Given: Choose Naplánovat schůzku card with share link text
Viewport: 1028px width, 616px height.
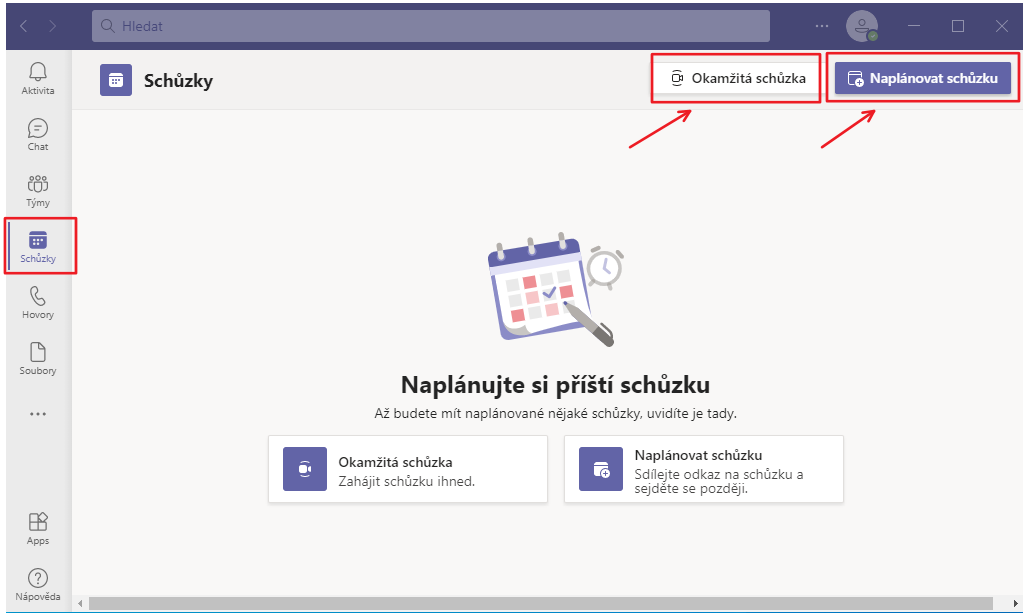Looking at the screenshot, I should point(704,469).
